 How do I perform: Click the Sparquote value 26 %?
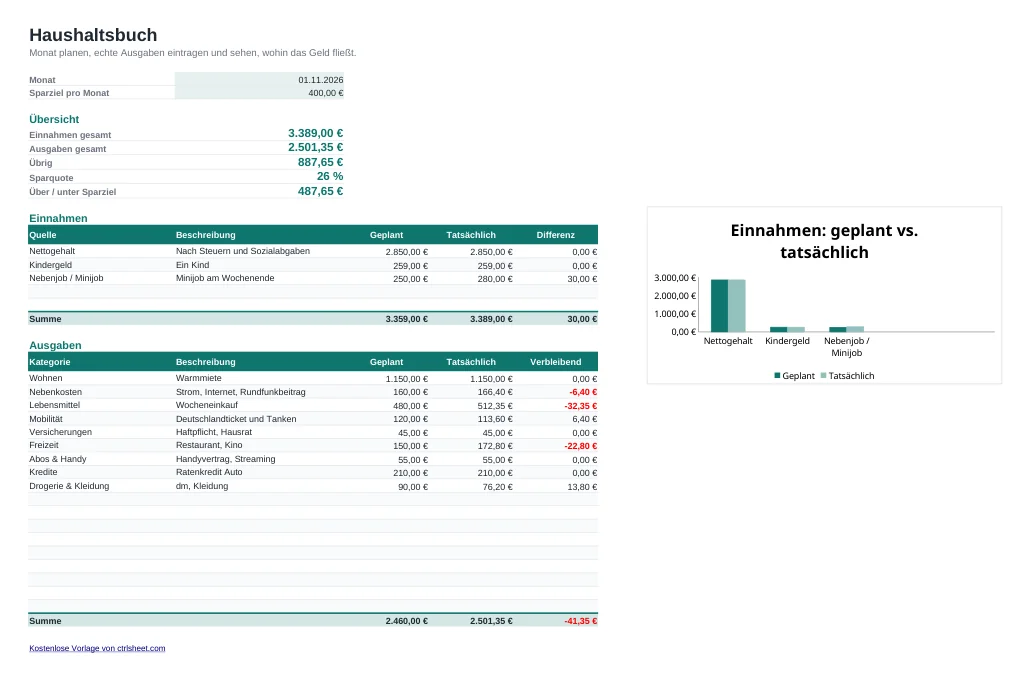[330, 176]
